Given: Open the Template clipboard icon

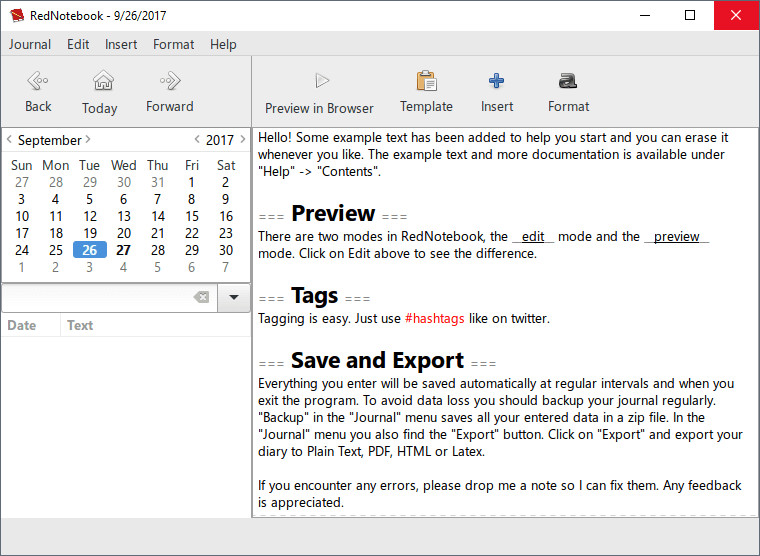Looking at the screenshot, I should tap(426, 81).
